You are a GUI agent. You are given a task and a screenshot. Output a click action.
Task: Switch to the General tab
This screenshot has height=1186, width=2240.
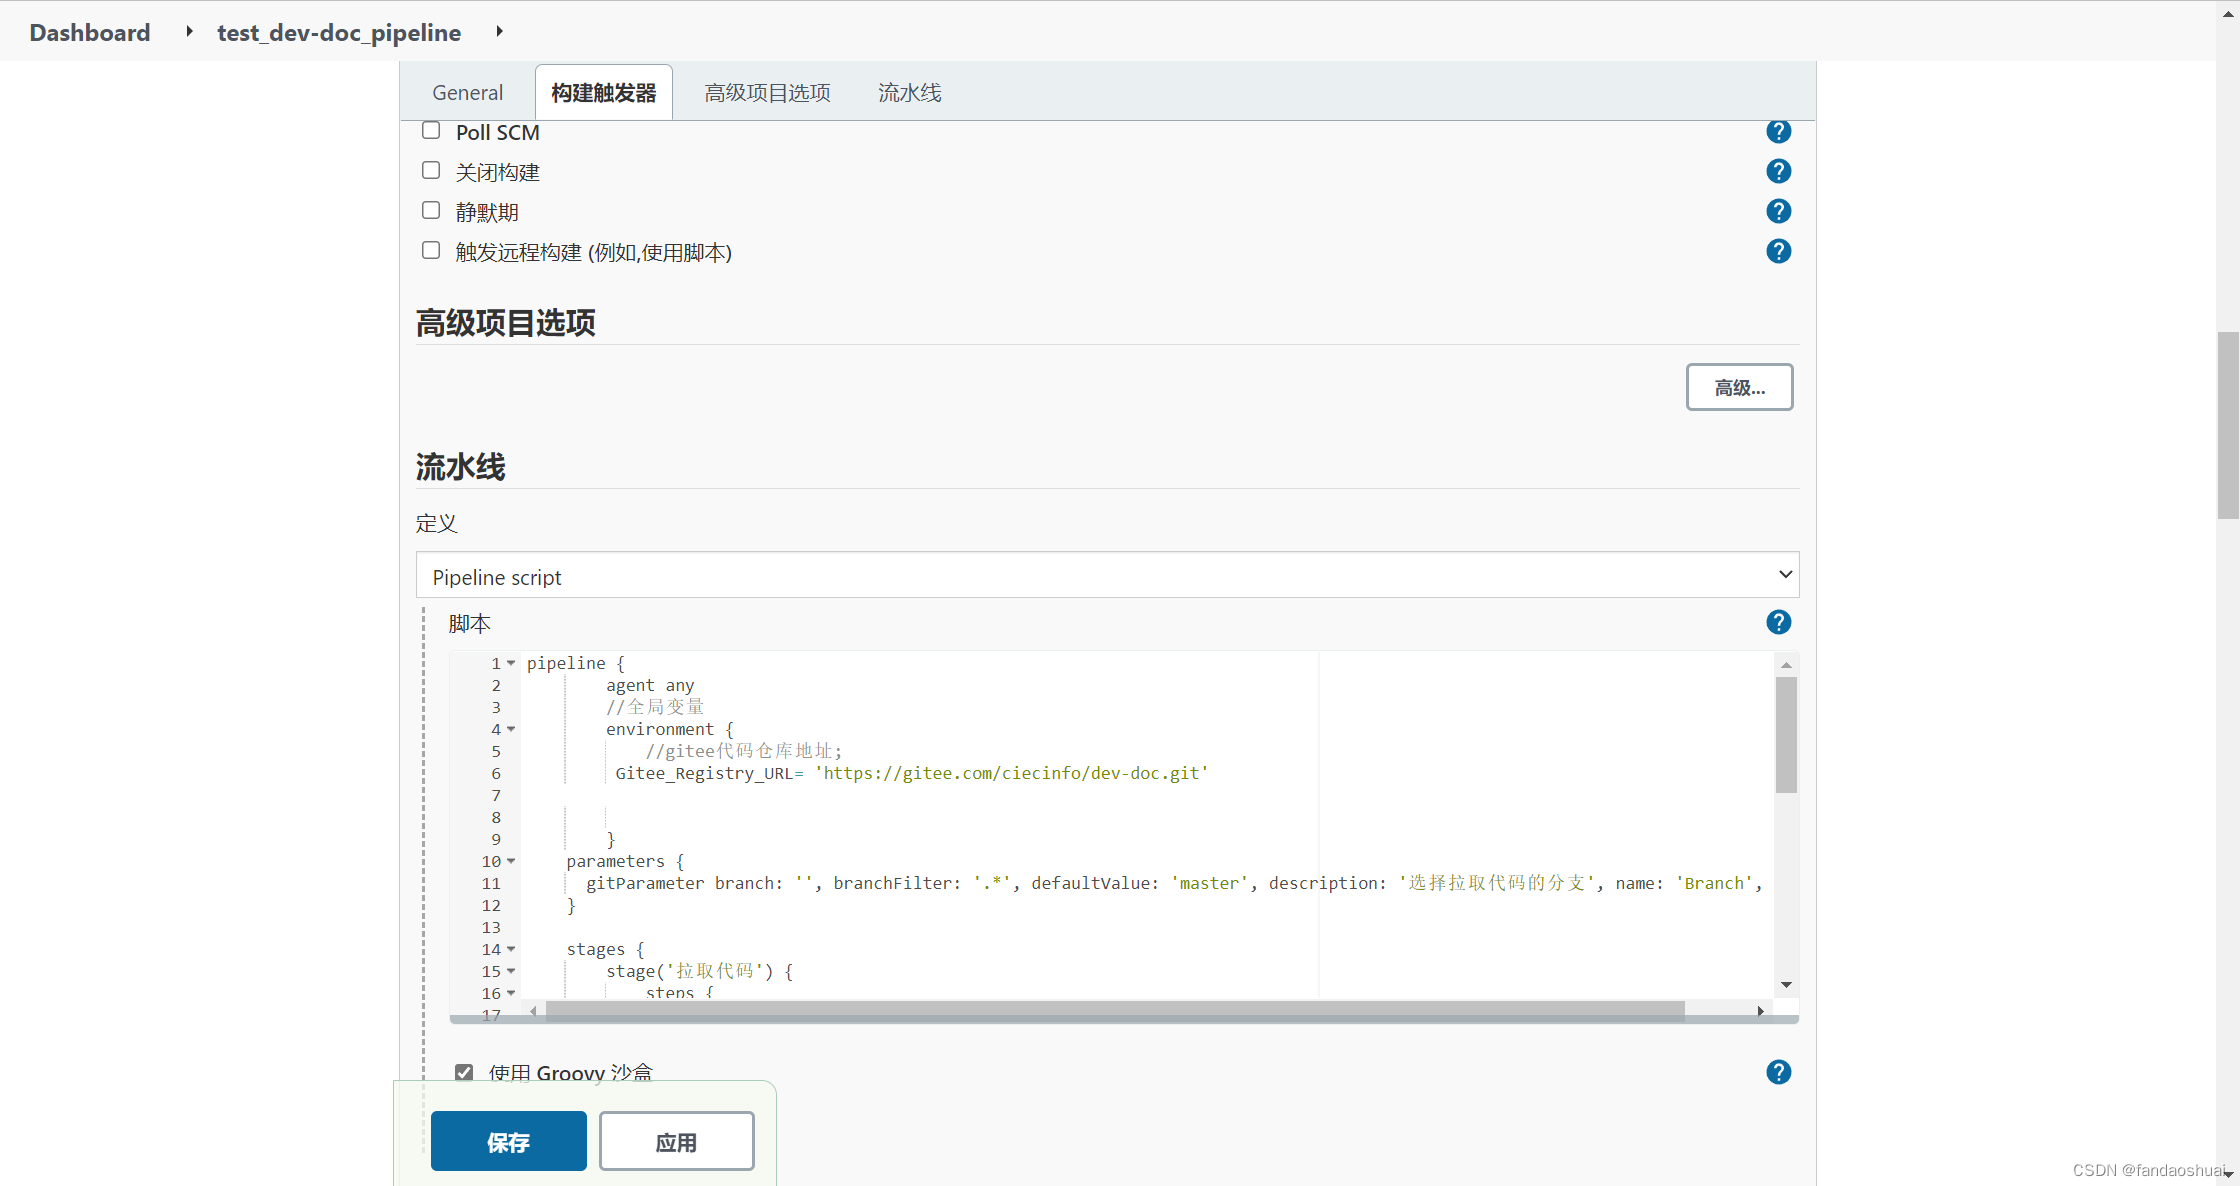(466, 91)
